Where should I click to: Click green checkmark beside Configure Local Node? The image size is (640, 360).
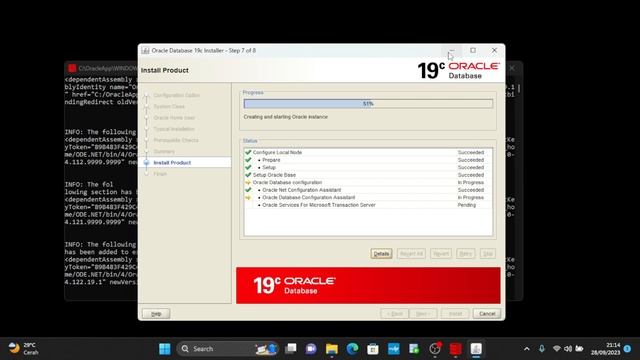(248, 152)
